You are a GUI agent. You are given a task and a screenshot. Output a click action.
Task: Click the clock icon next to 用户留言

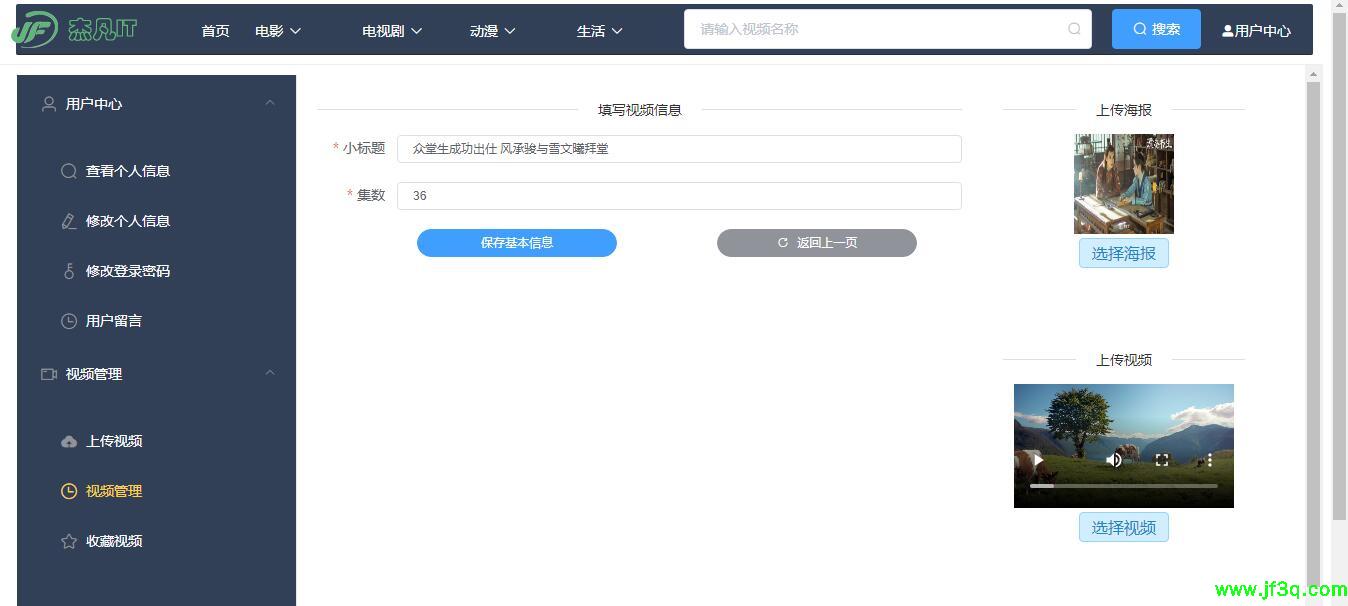68,320
